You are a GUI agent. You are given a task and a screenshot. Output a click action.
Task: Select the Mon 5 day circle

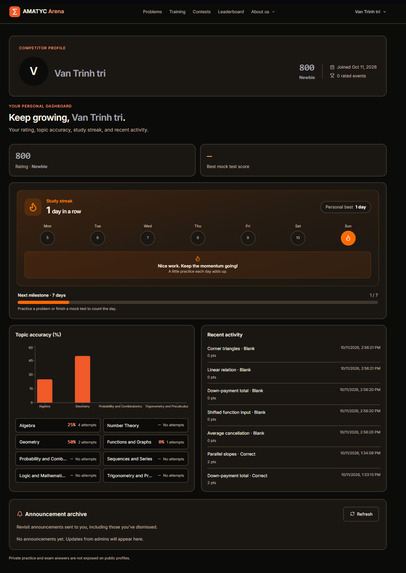tap(48, 238)
